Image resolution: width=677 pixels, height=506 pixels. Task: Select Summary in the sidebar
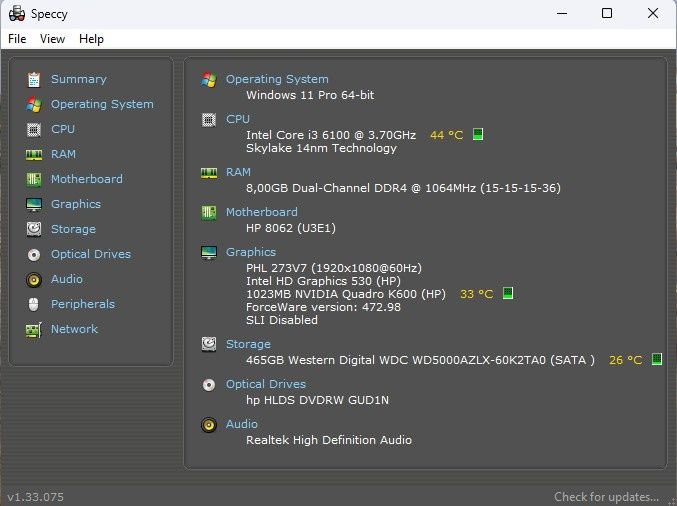tap(78, 79)
